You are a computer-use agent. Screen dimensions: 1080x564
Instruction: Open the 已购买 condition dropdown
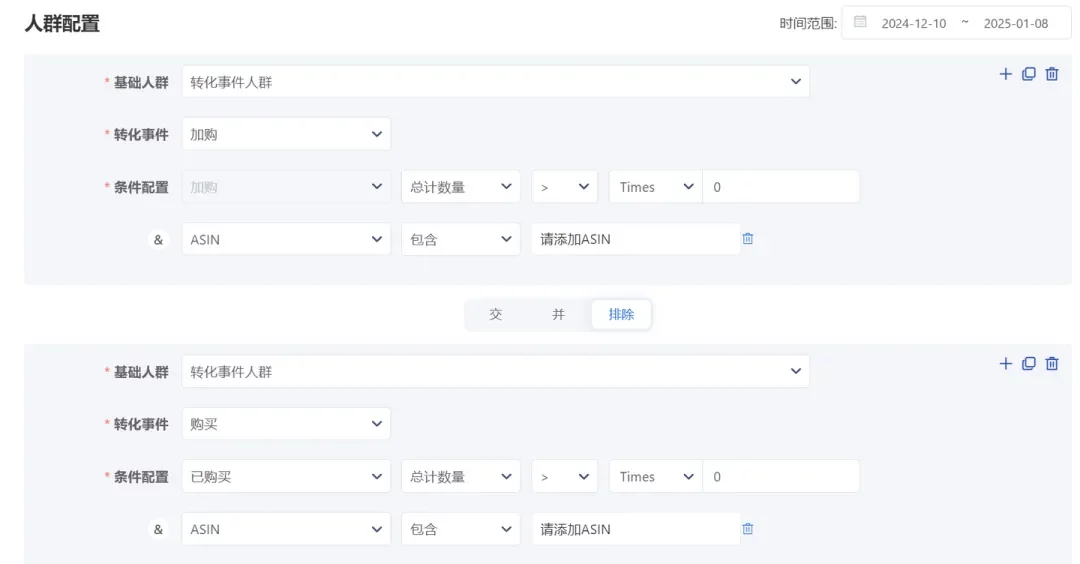coord(286,477)
